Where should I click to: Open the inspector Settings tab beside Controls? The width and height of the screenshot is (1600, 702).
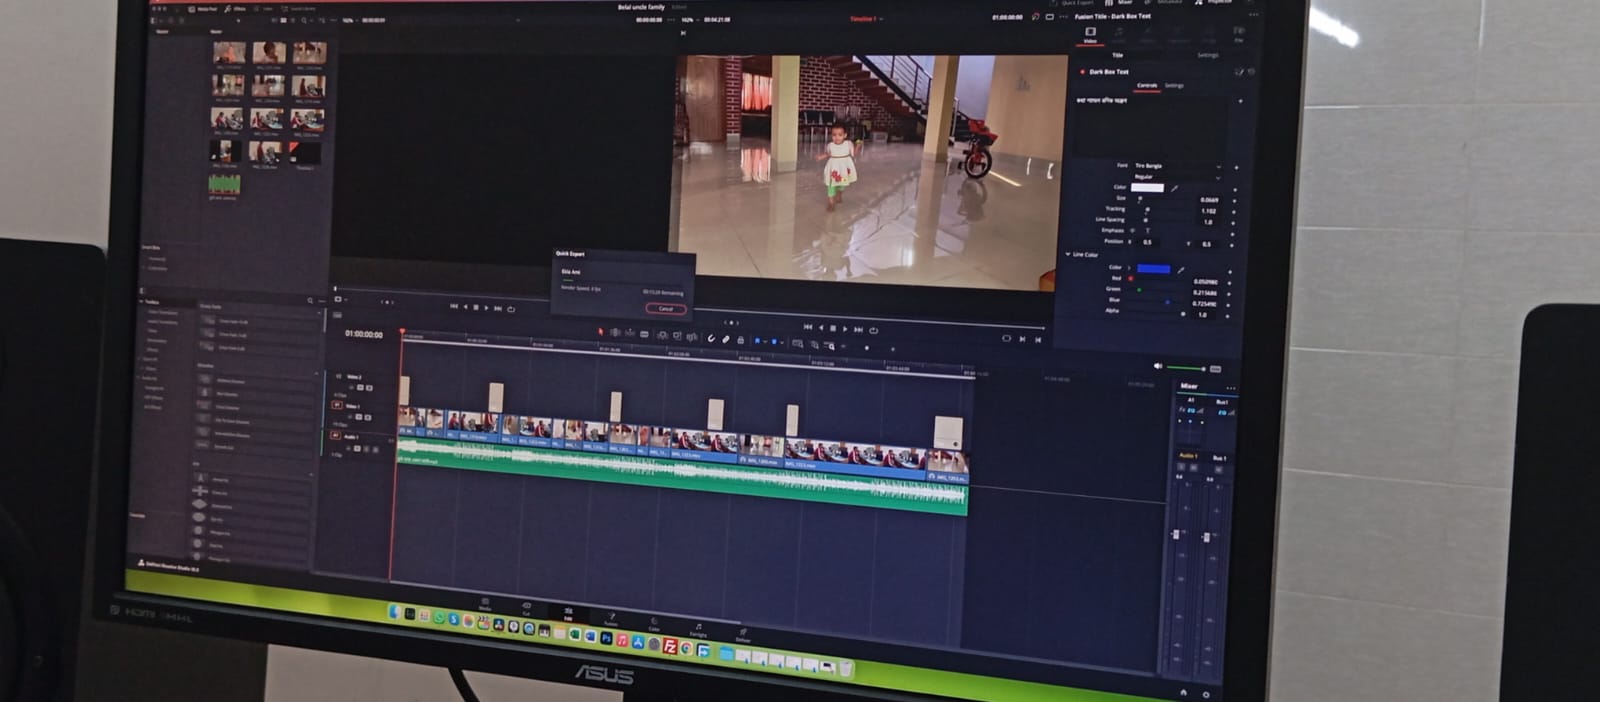coord(1174,86)
